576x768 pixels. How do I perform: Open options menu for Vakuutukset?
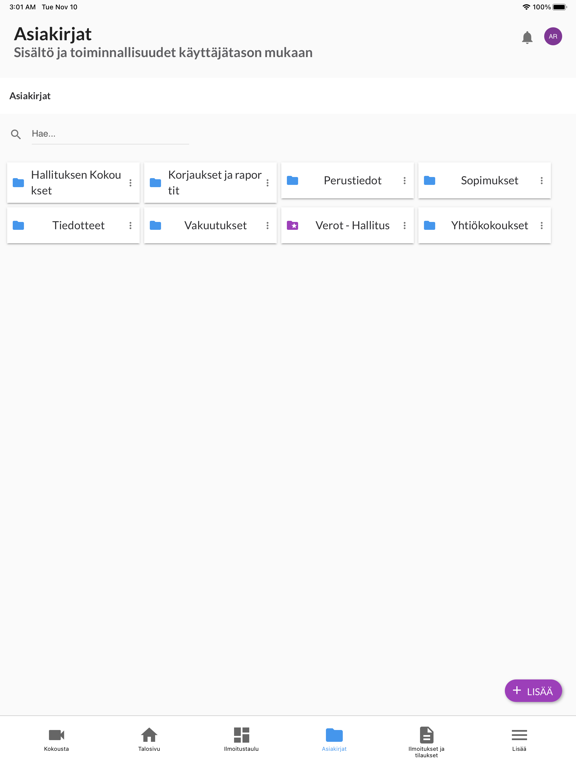pyautogui.click(x=267, y=225)
